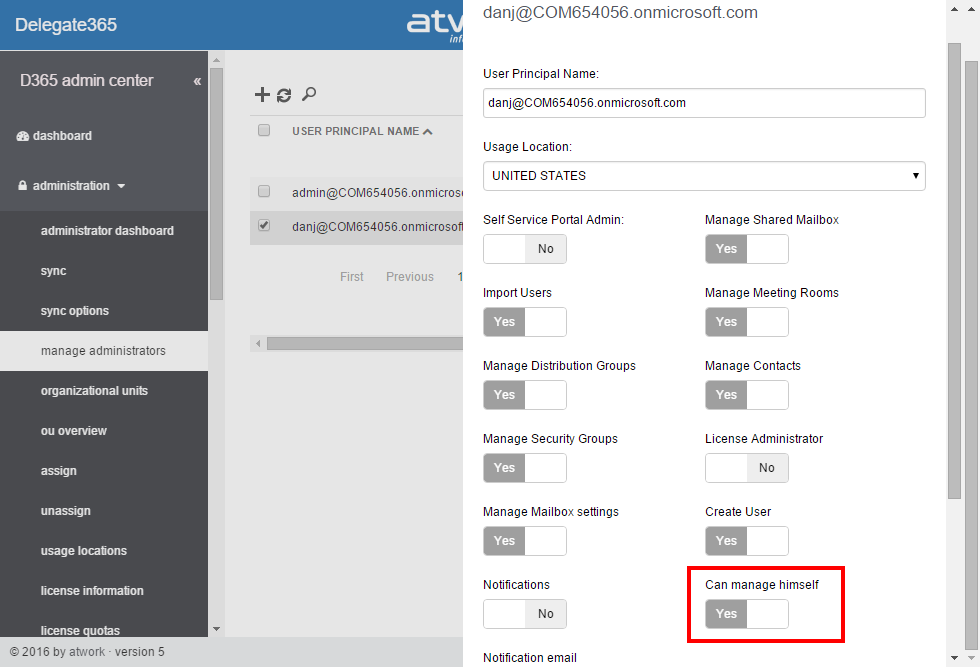Click the Previous pagination link
This screenshot has width=980, height=667.
coord(410,277)
